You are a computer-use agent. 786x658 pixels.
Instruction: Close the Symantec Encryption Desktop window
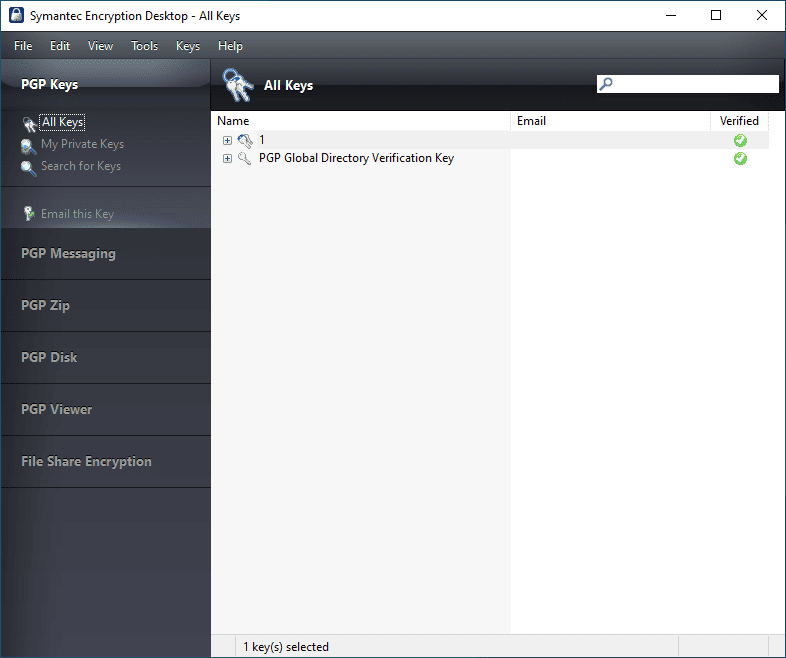pyautogui.click(x=761, y=16)
